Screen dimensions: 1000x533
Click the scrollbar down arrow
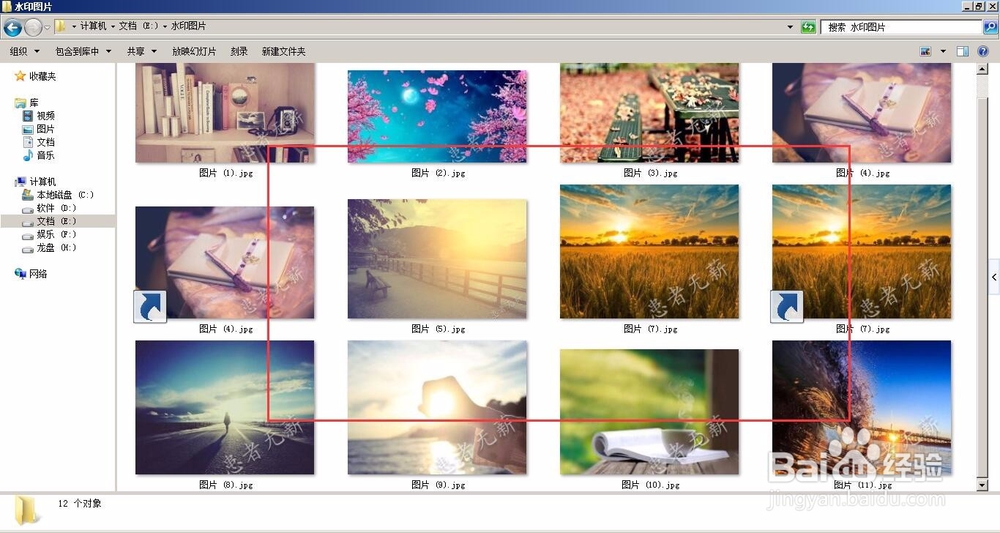[x=983, y=485]
